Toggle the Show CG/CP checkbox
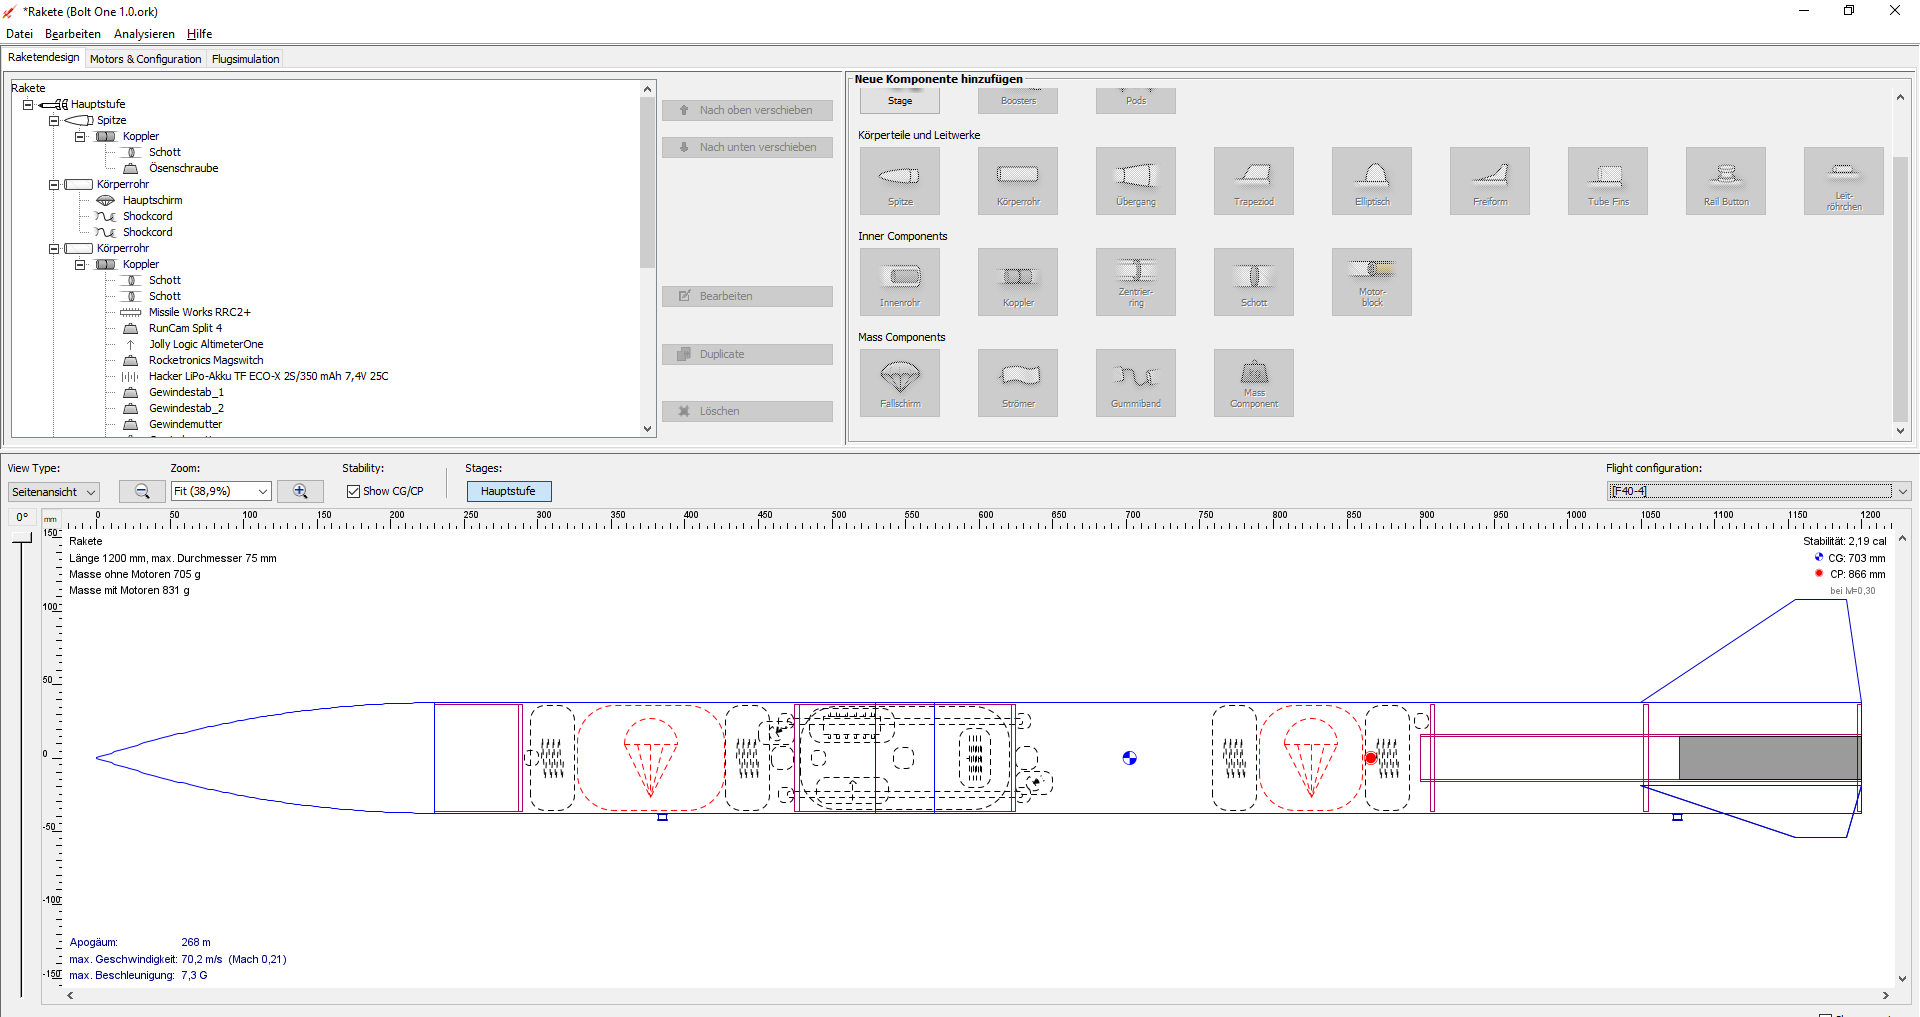1920x1017 pixels. 353,491
